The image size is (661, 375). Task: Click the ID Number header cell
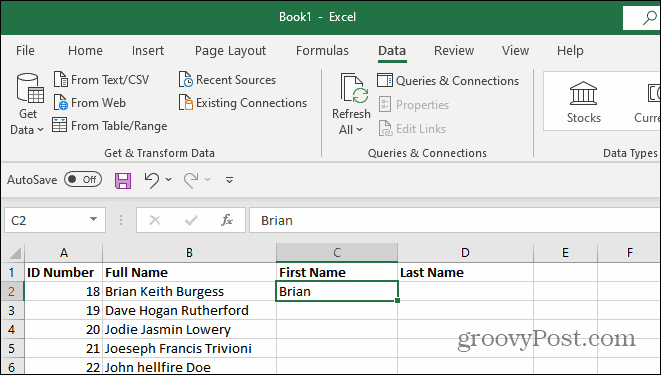tap(64, 272)
